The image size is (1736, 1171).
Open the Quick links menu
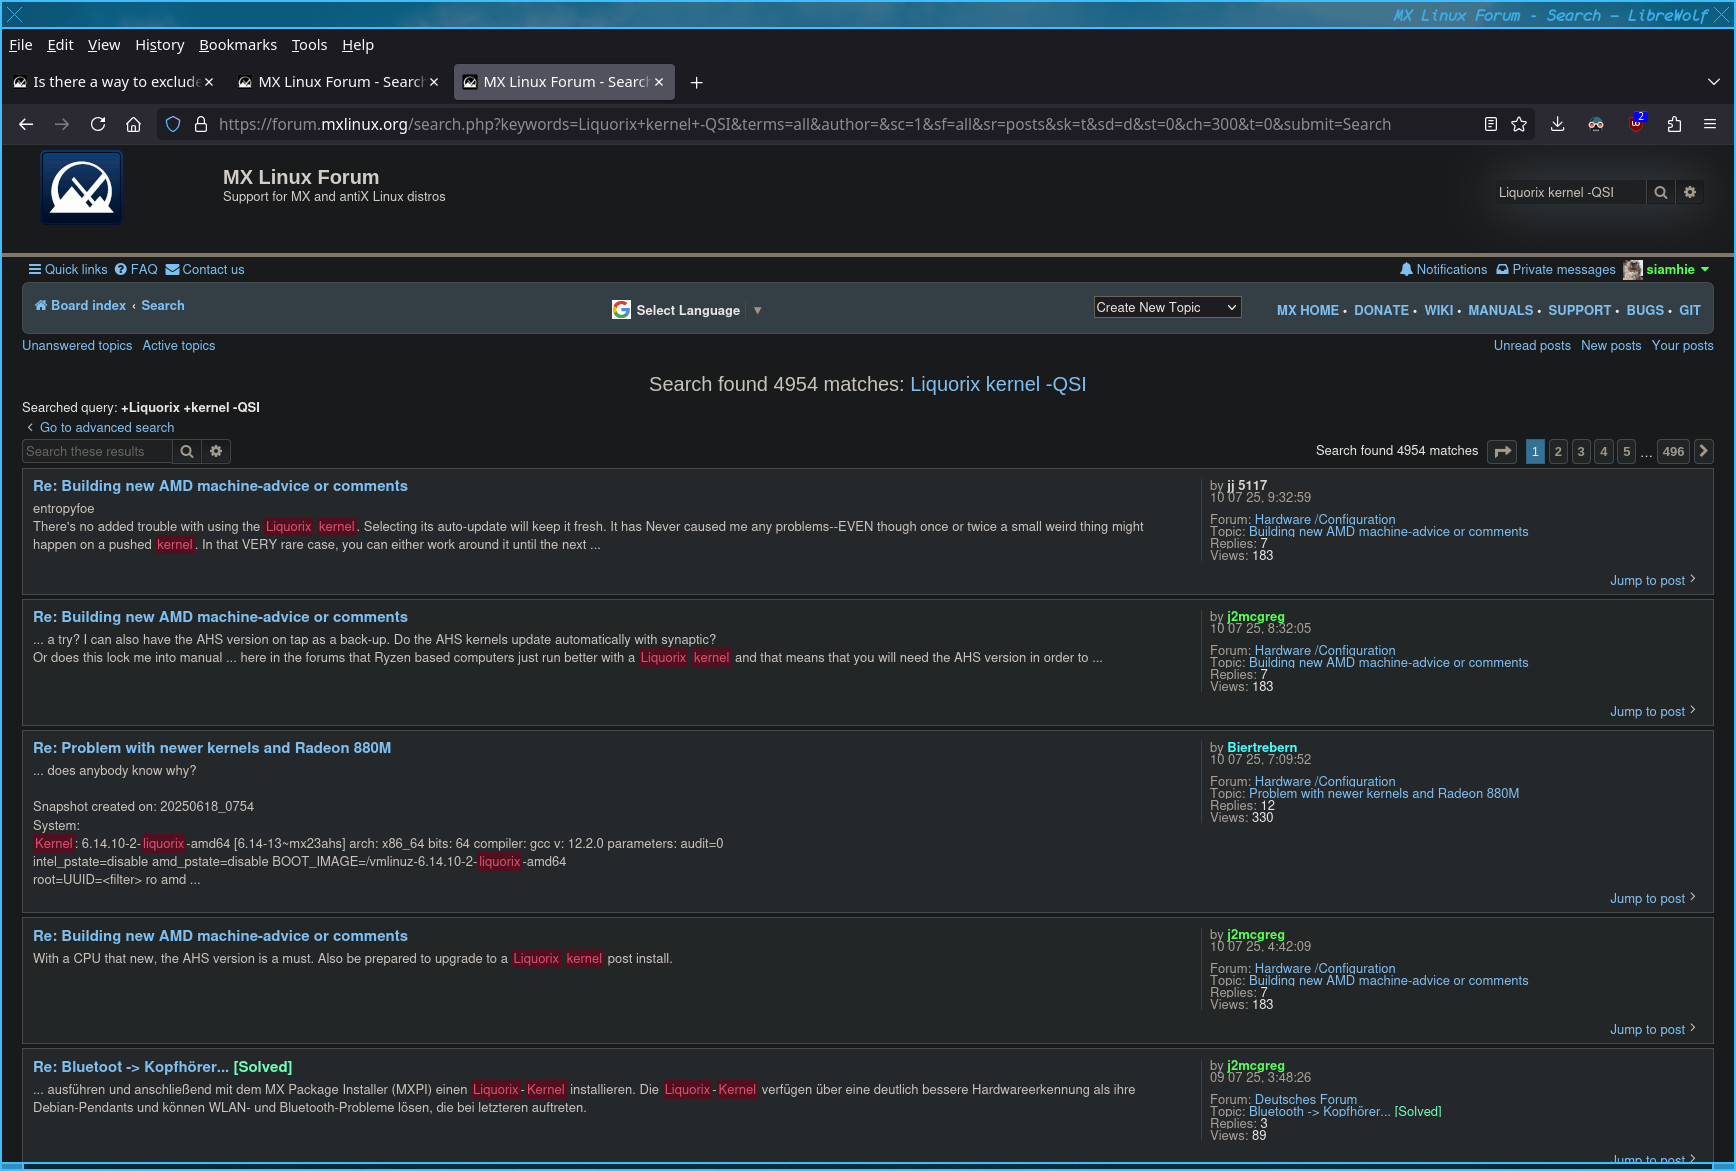[x=68, y=269]
